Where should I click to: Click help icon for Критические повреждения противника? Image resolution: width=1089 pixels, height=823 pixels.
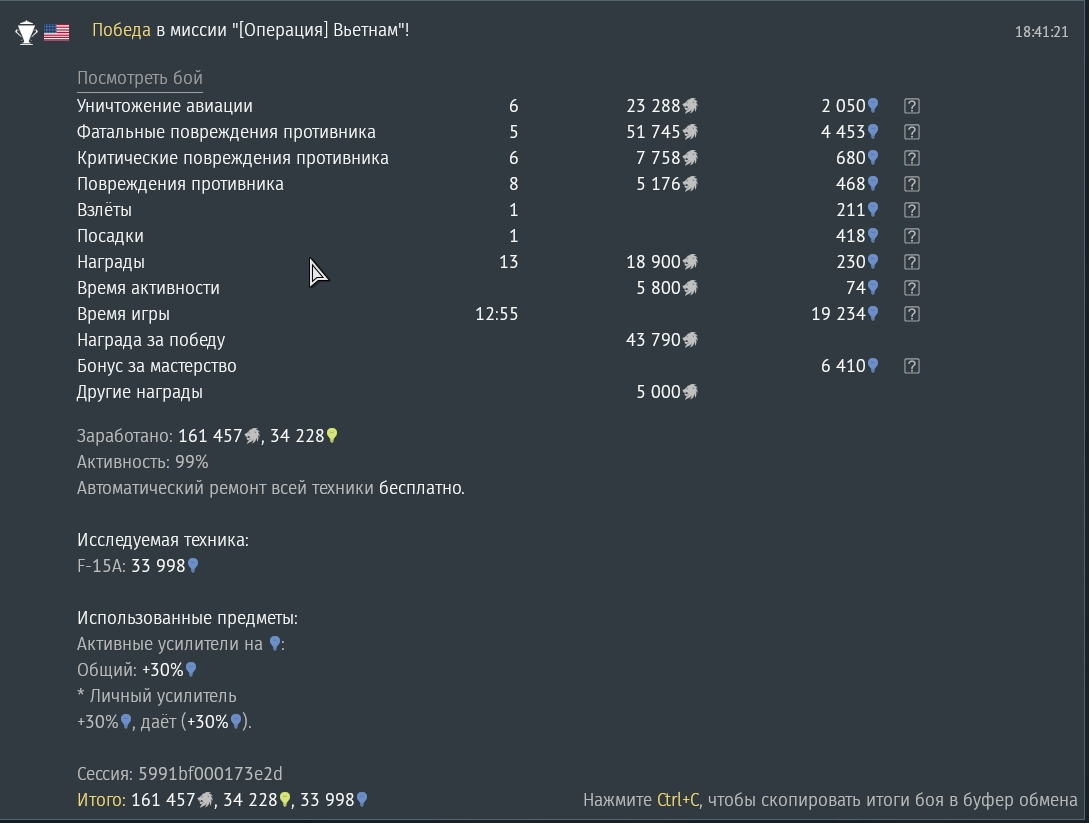911,158
